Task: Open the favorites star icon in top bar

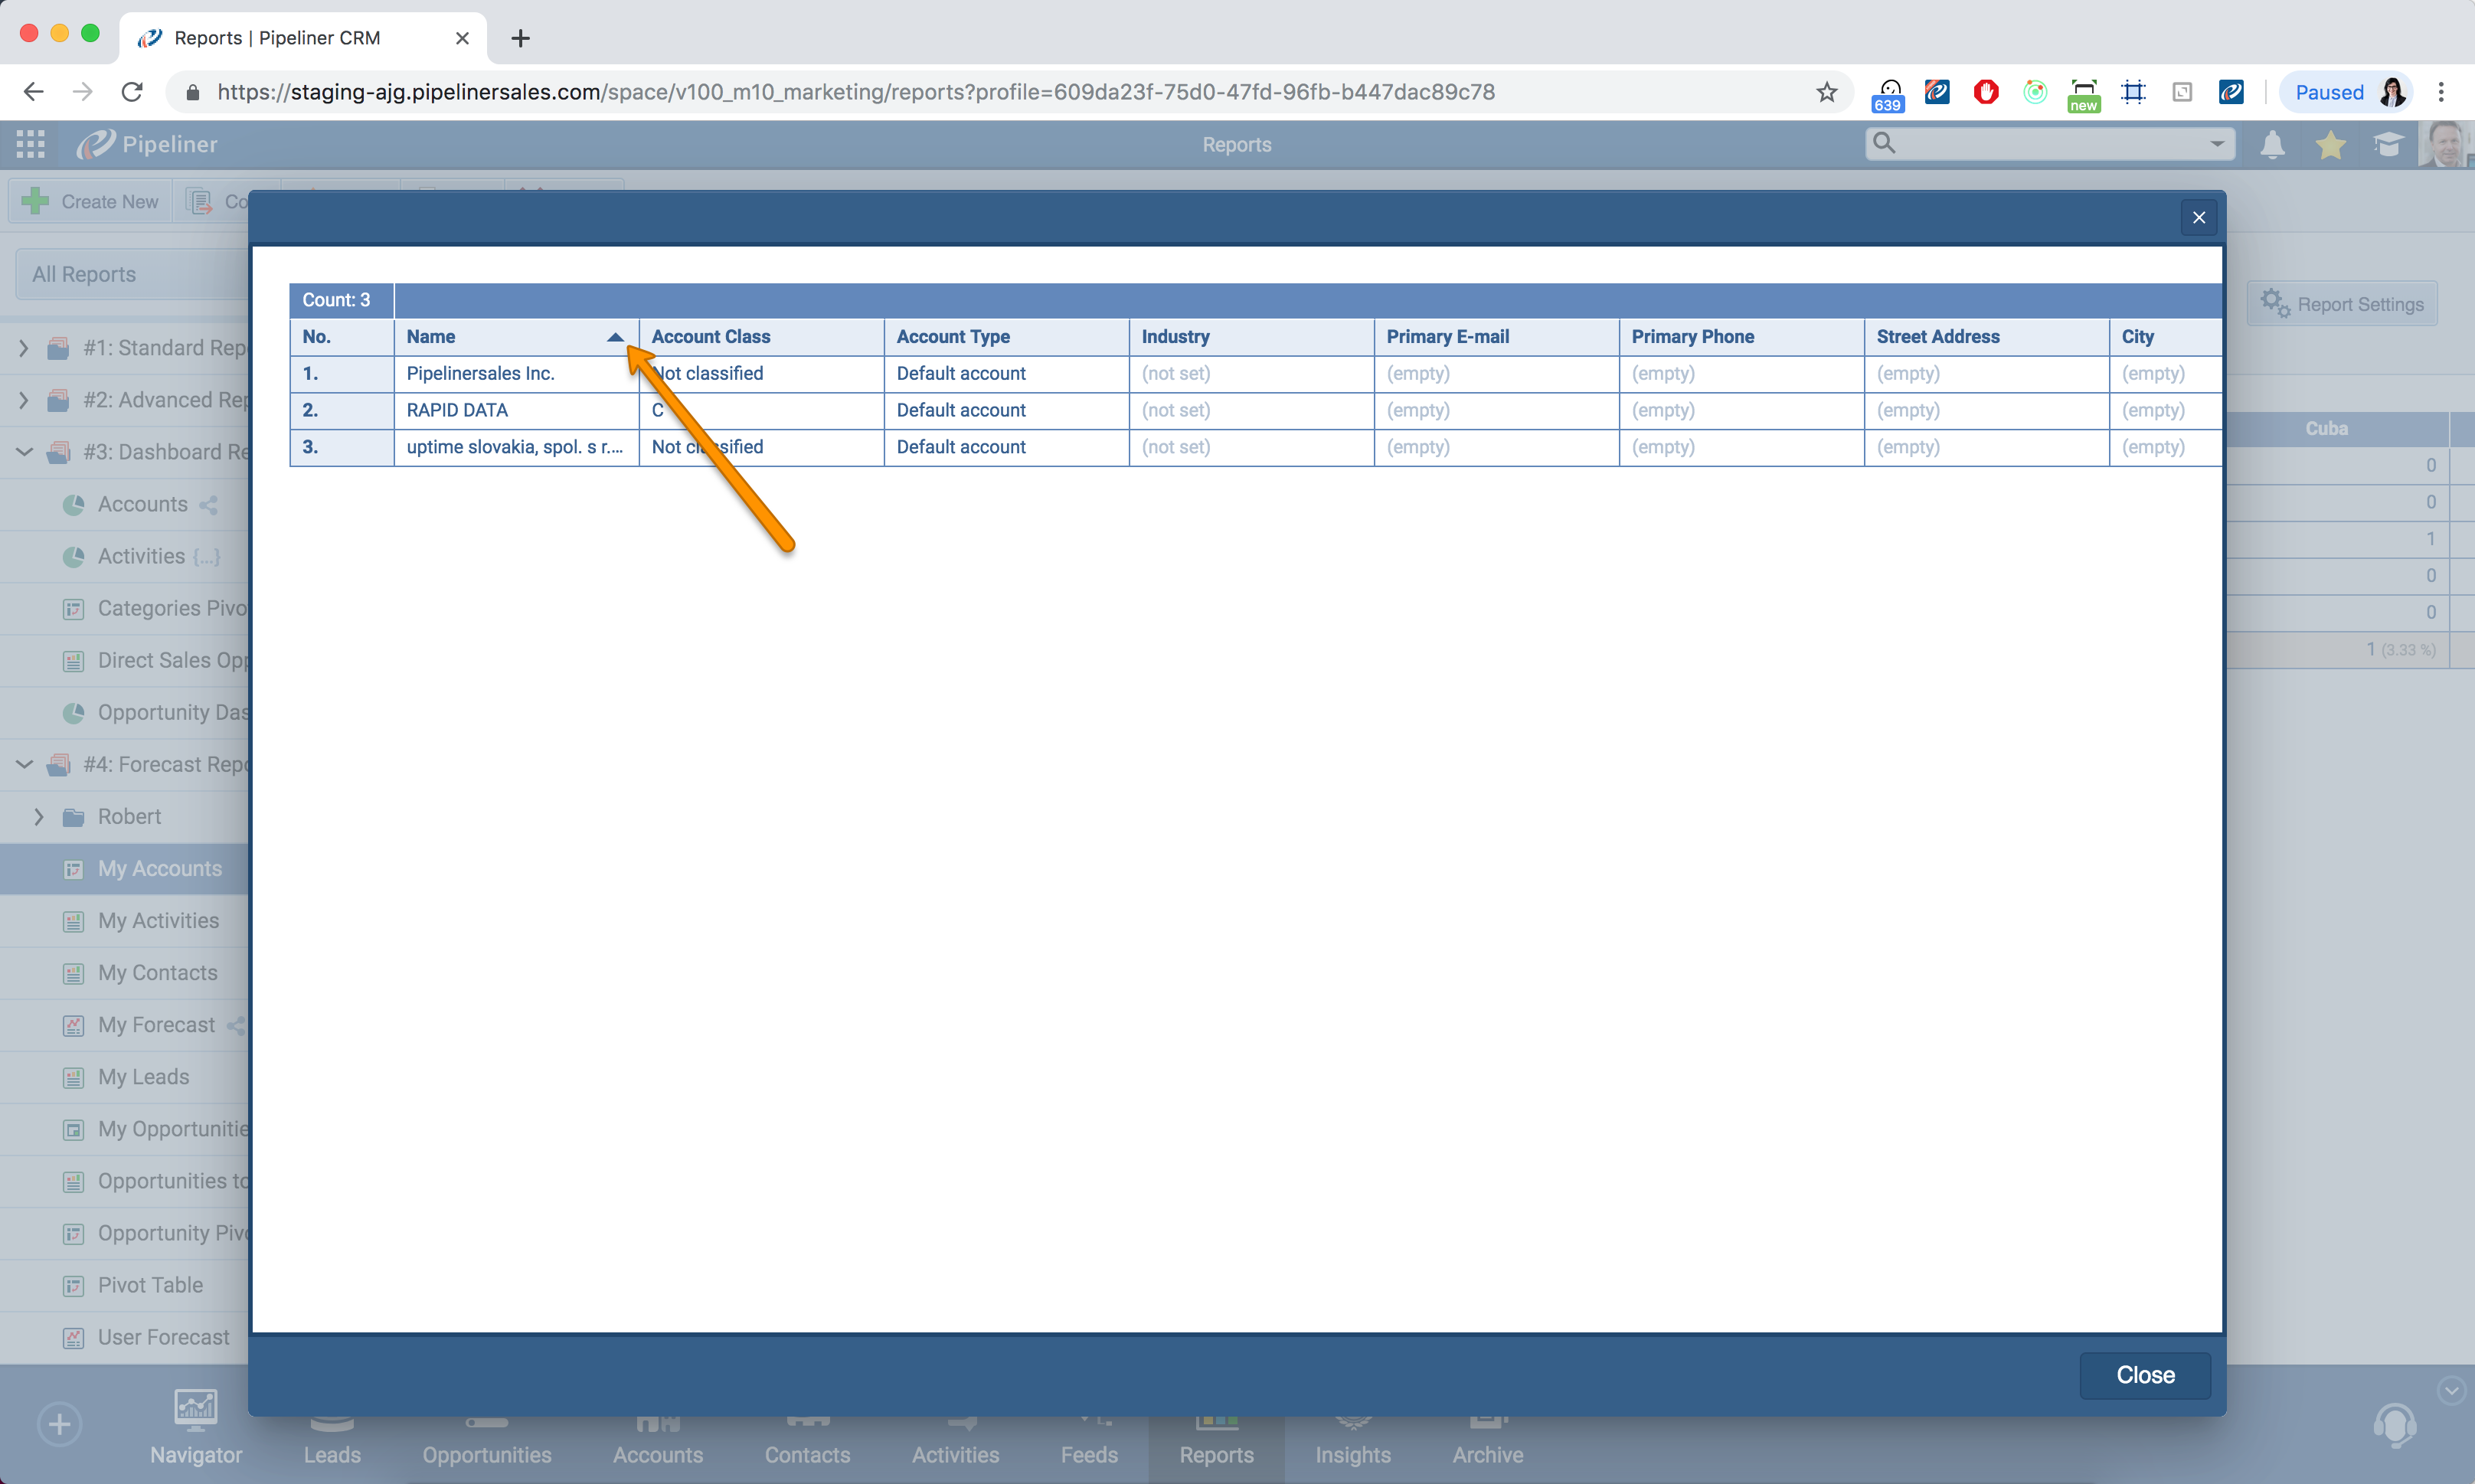Action: (2330, 144)
